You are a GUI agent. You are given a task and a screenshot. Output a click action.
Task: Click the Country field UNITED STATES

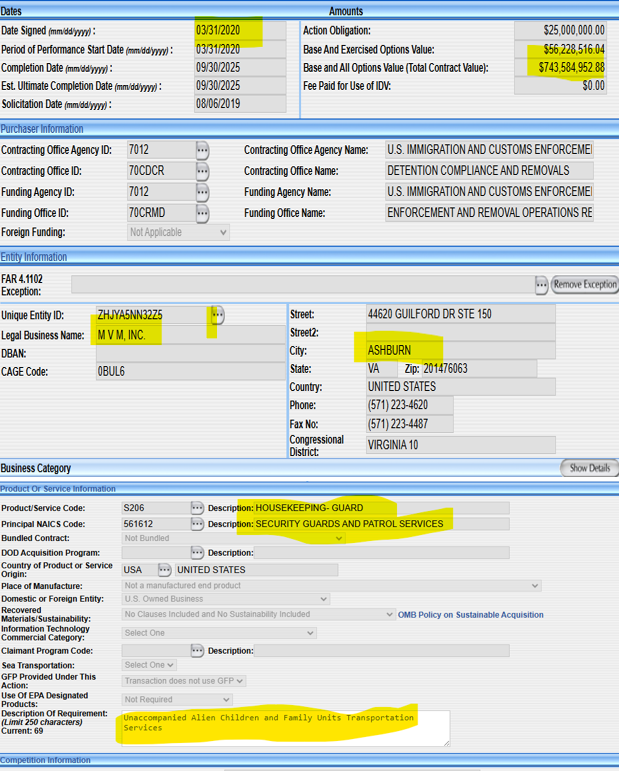point(461,387)
